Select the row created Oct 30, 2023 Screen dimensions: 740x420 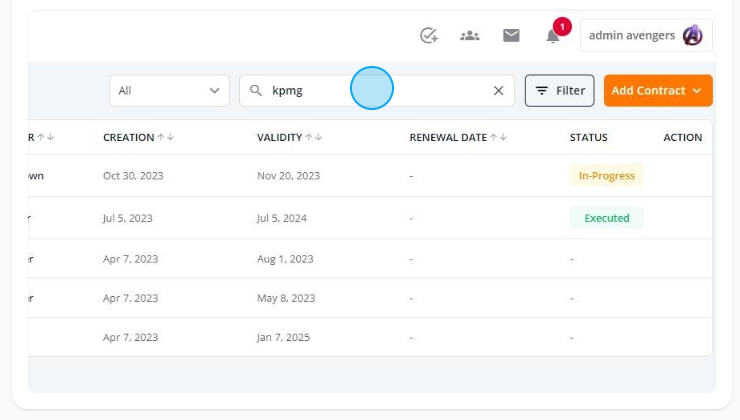click(x=370, y=176)
